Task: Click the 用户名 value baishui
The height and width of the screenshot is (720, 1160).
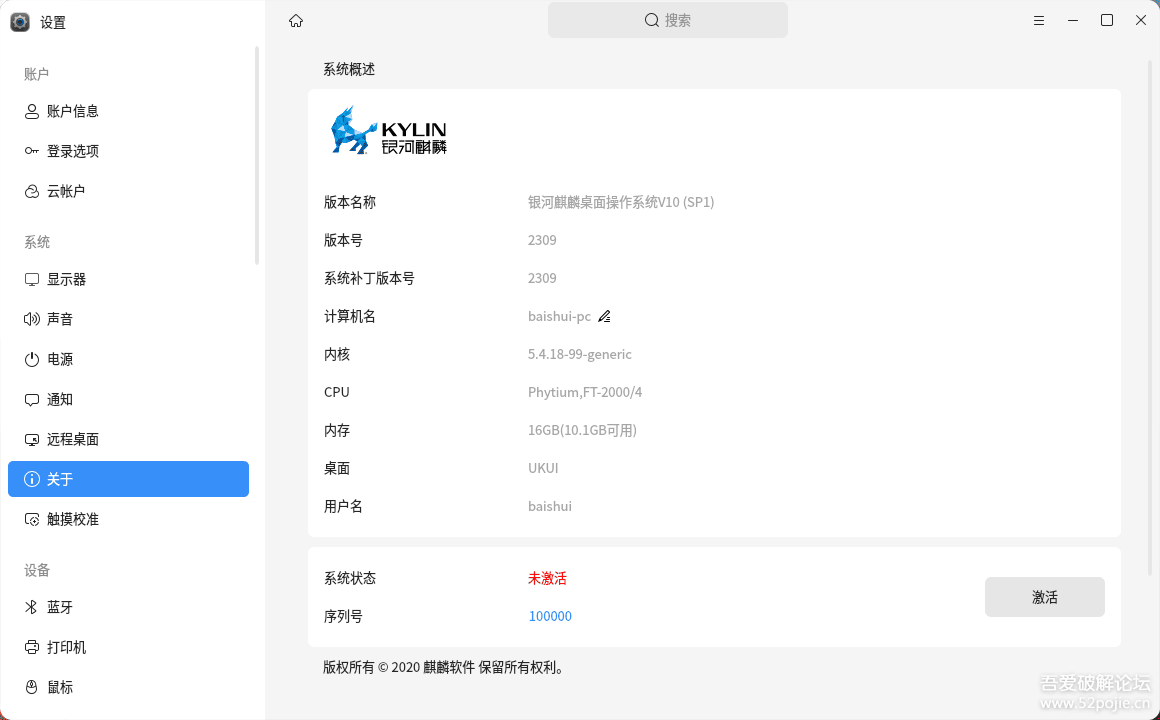Action: (x=550, y=507)
